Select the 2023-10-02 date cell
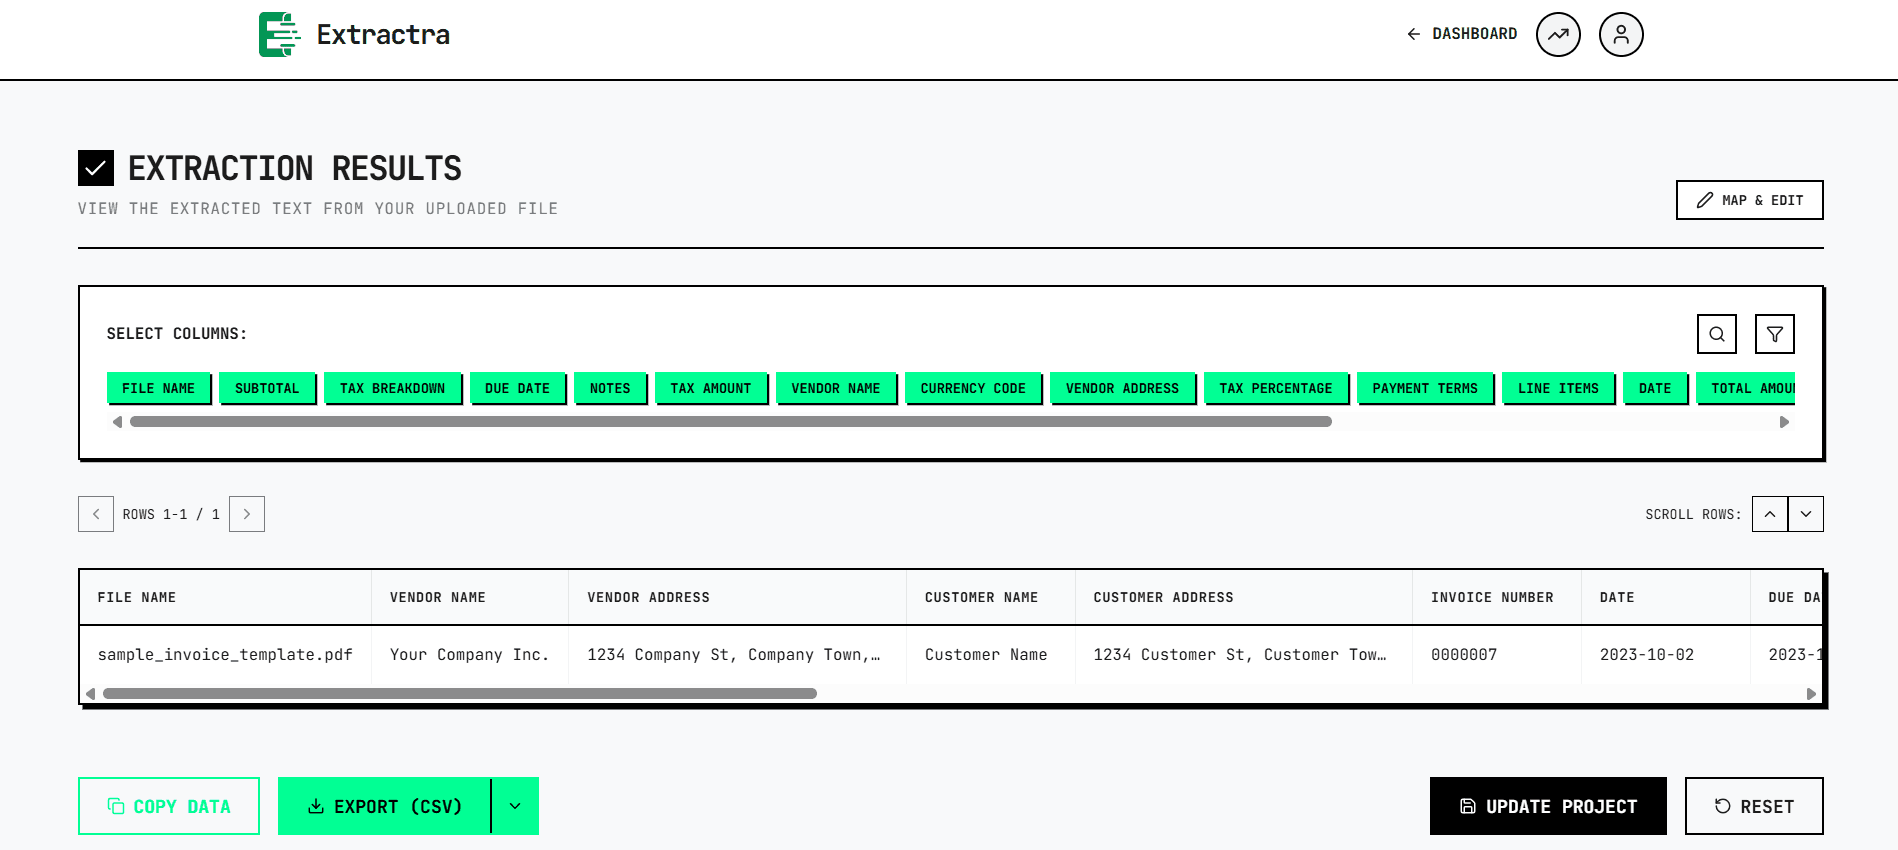This screenshot has height=850, width=1898. 1666,655
